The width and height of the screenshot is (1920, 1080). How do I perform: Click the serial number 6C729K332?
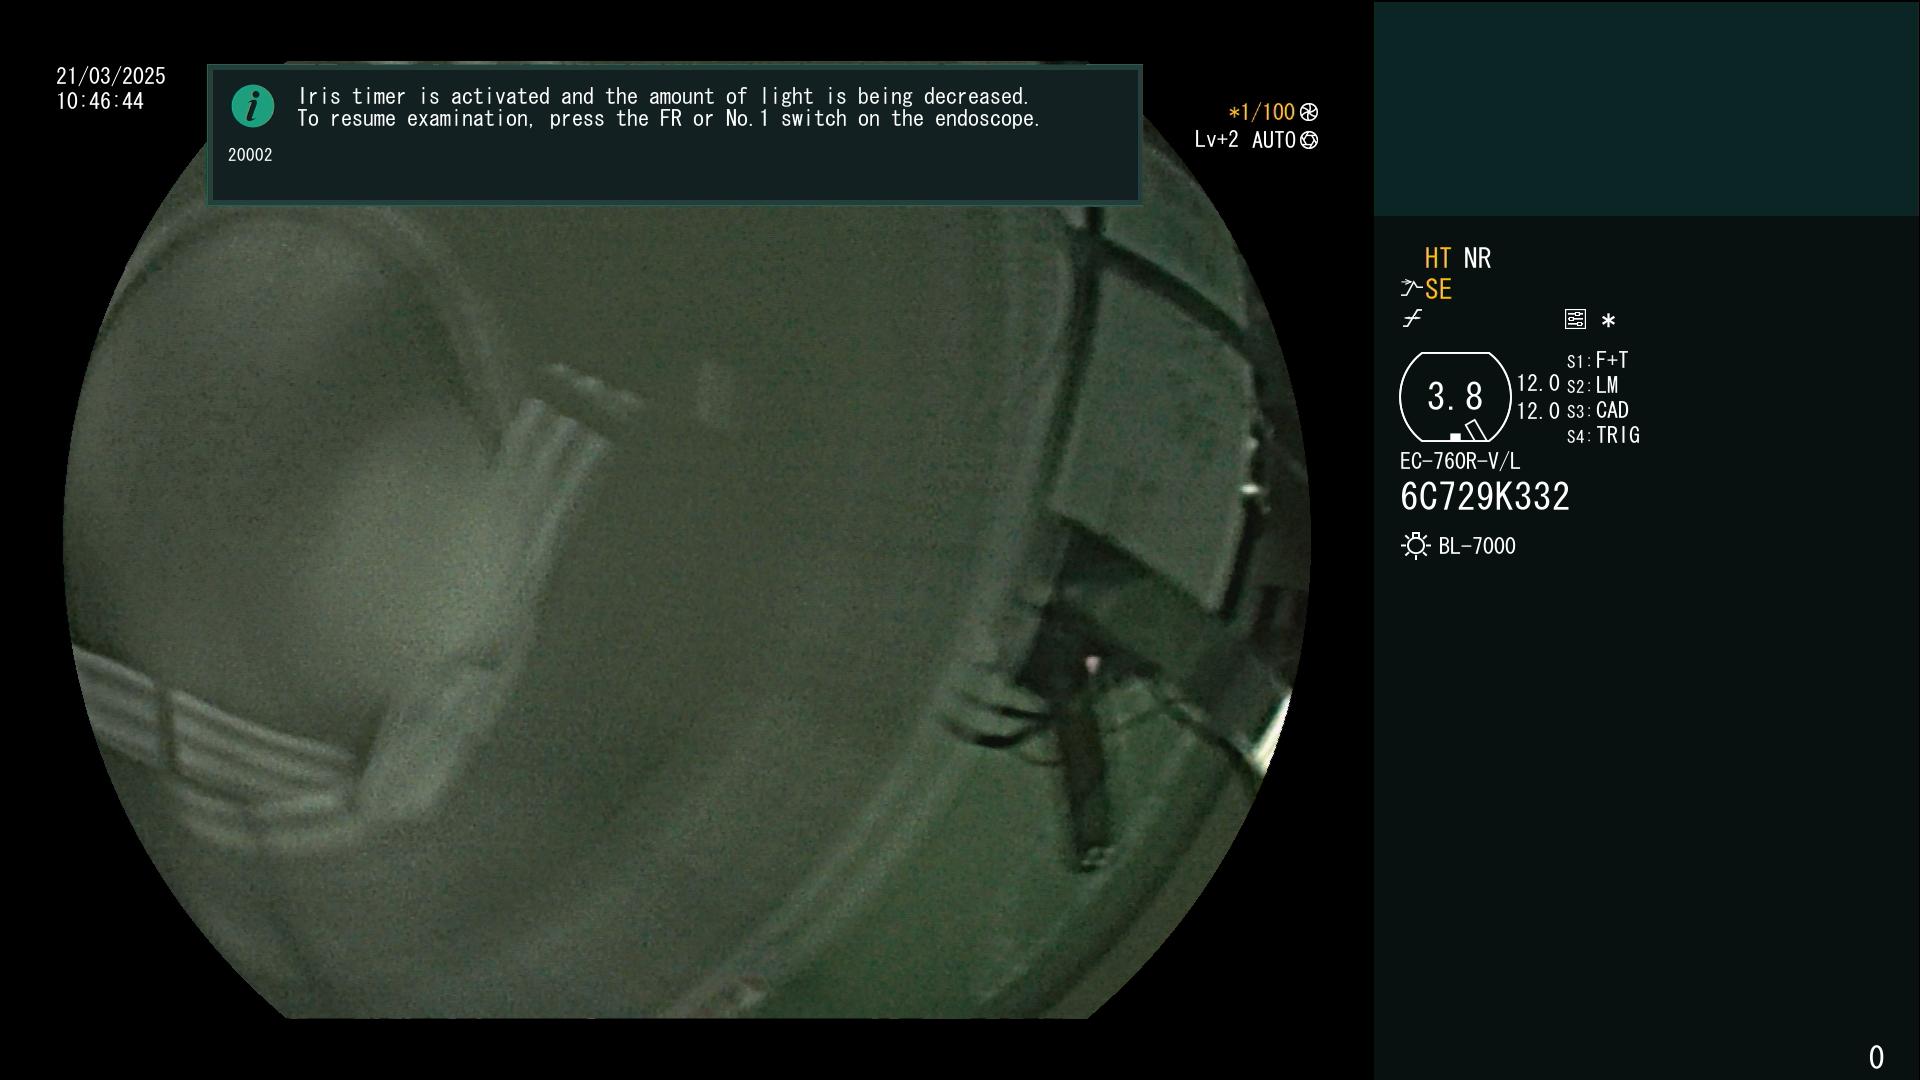(x=1485, y=497)
